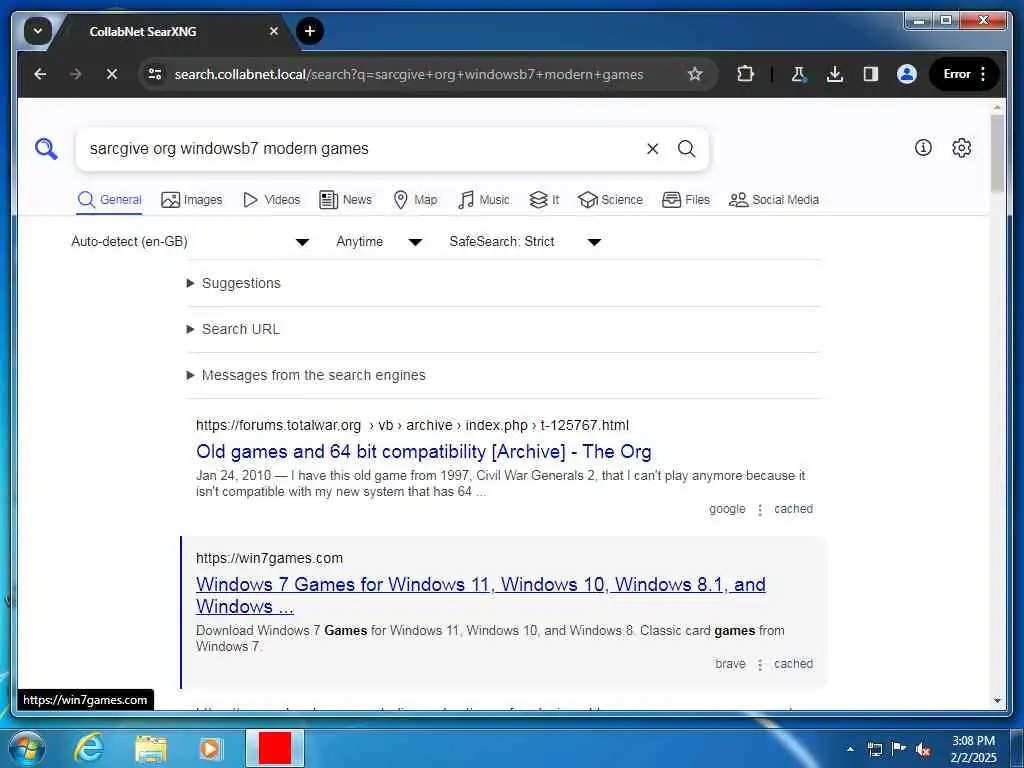Open the tab search dropdown
The width and height of the screenshot is (1024, 768).
click(37, 31)
